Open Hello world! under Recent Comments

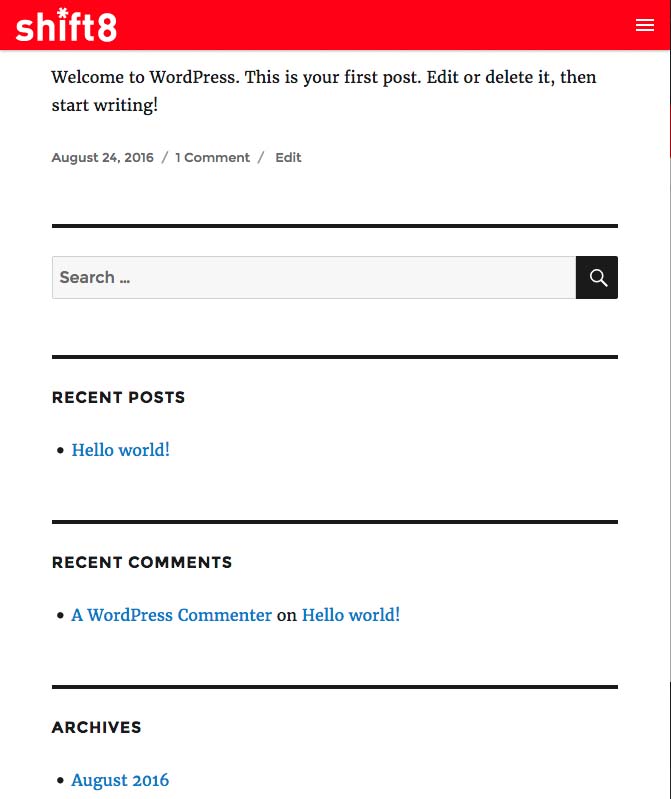[x=350, y=615]
